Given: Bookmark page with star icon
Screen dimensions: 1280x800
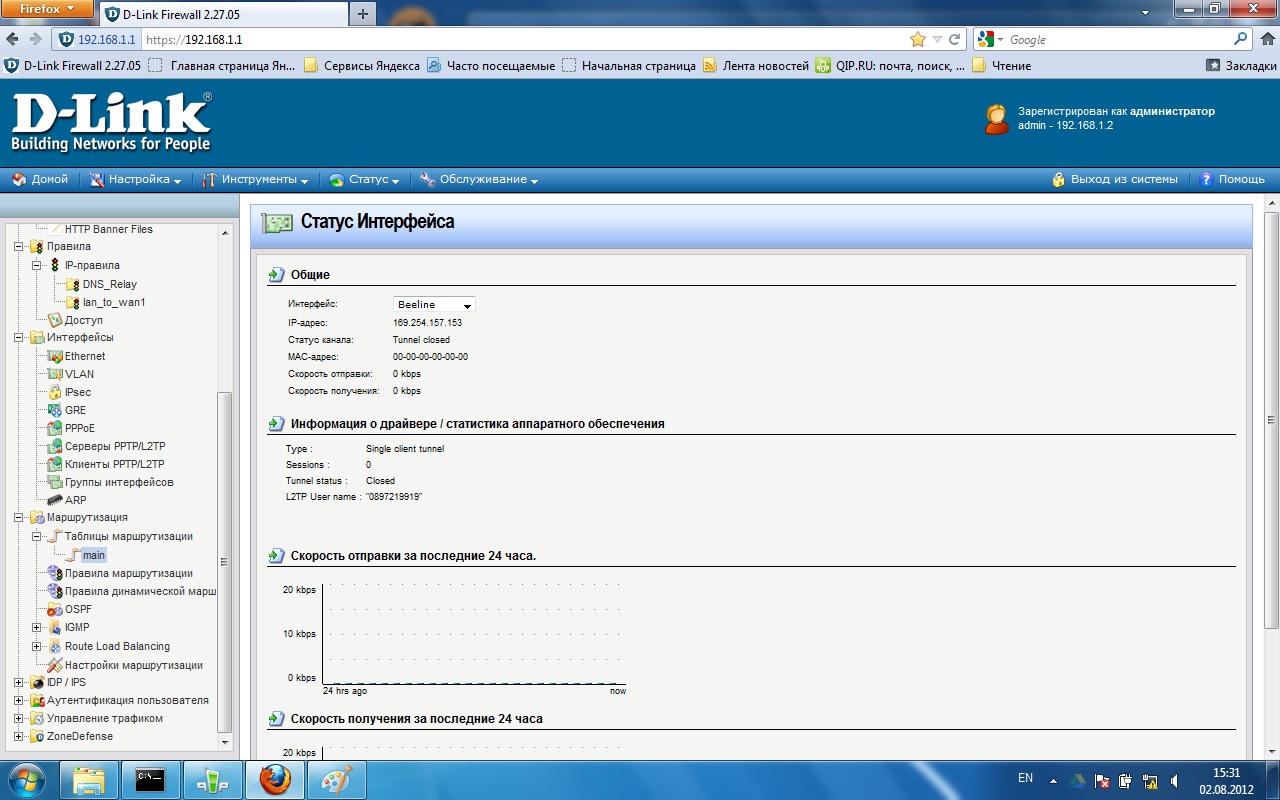Looking at the screenshot, I should coord(918,39).
